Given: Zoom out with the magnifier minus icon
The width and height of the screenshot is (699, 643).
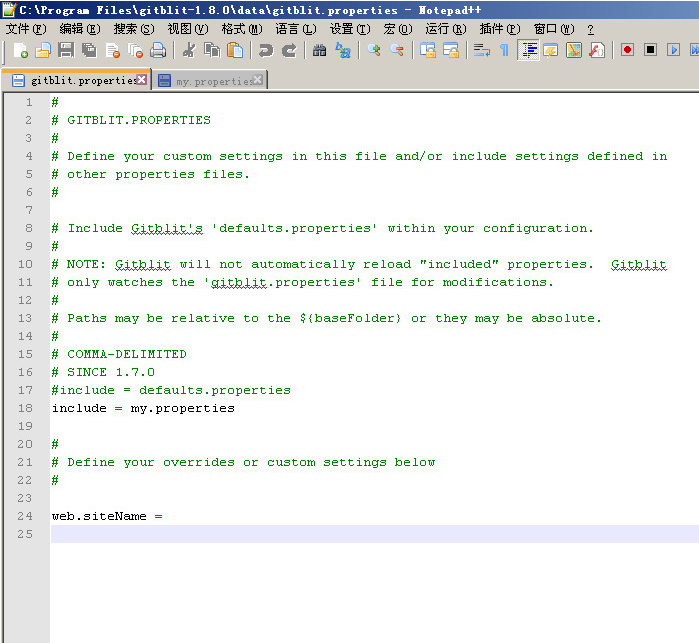Looking at the screenshot, I should click(397, 50).
